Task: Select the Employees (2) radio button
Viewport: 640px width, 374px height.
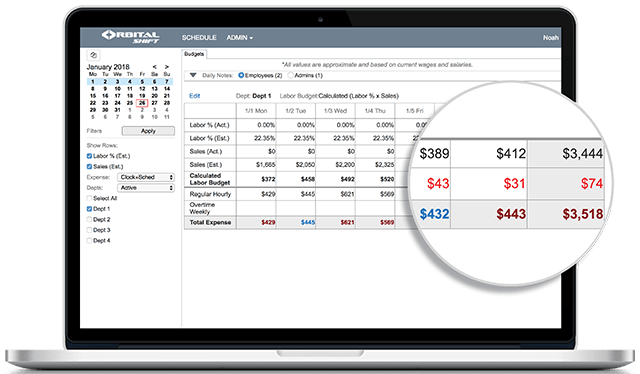Action: click(x=241, y=75)
